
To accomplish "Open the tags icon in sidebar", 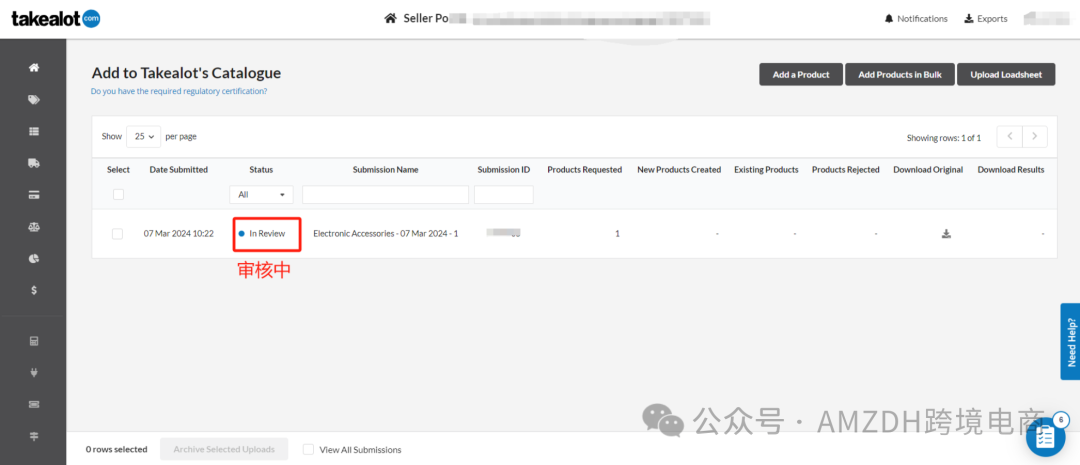I will (33, 100).
